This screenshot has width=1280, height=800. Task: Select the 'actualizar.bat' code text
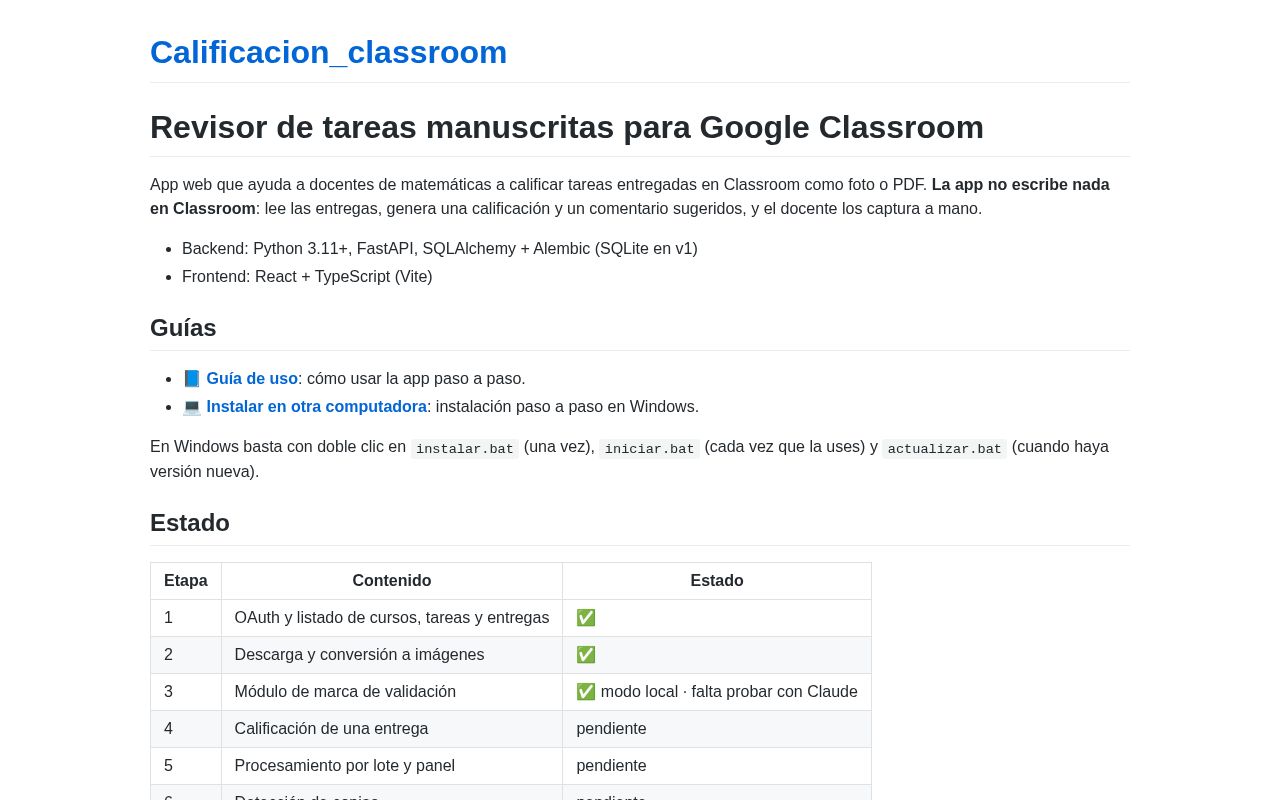coord(944,449)
